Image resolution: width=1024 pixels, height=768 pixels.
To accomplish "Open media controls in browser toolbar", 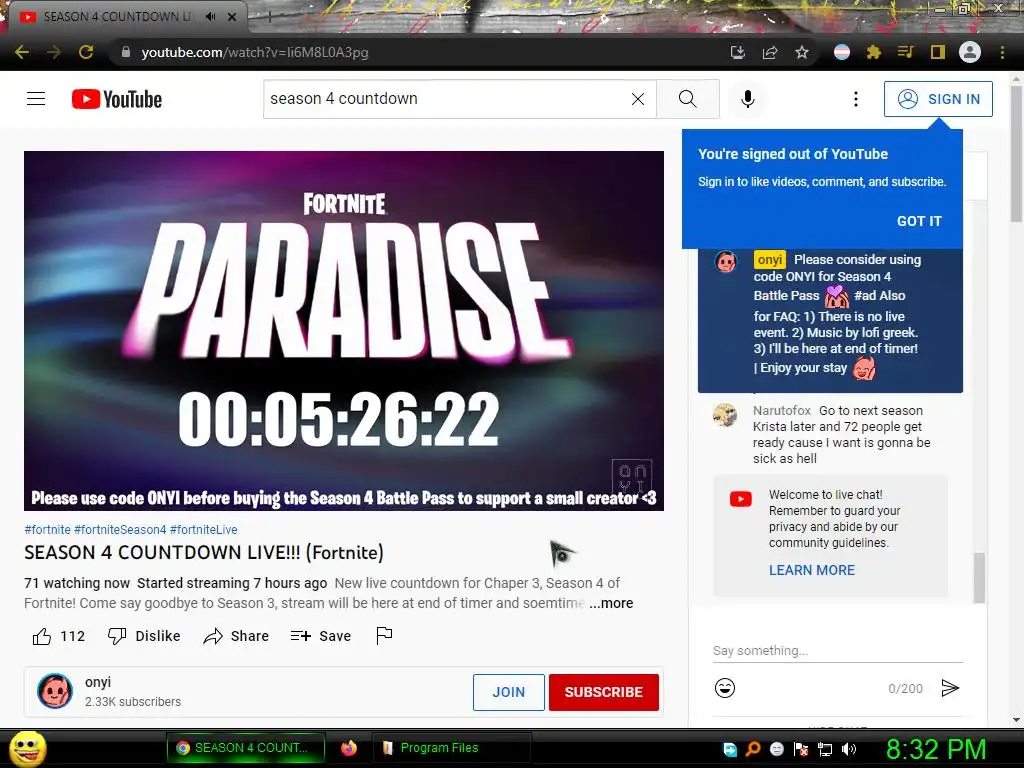I will [905, 52].
